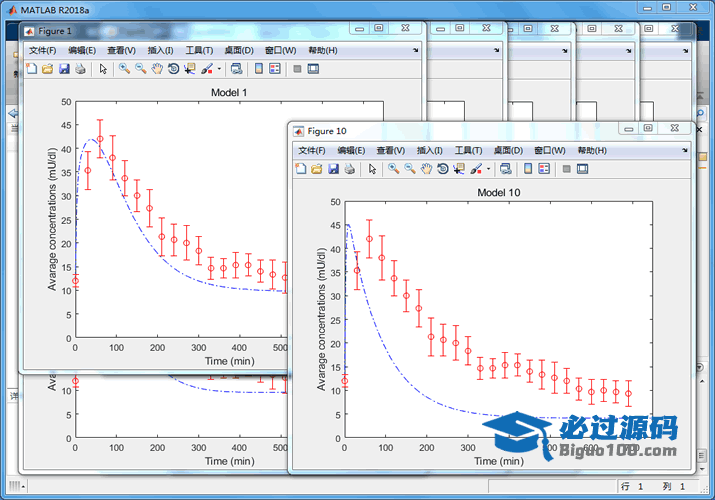Screen dimensions: 715x500
Task: Click Open File icon in Figure 1 toolbar
Action: [47, 69]
